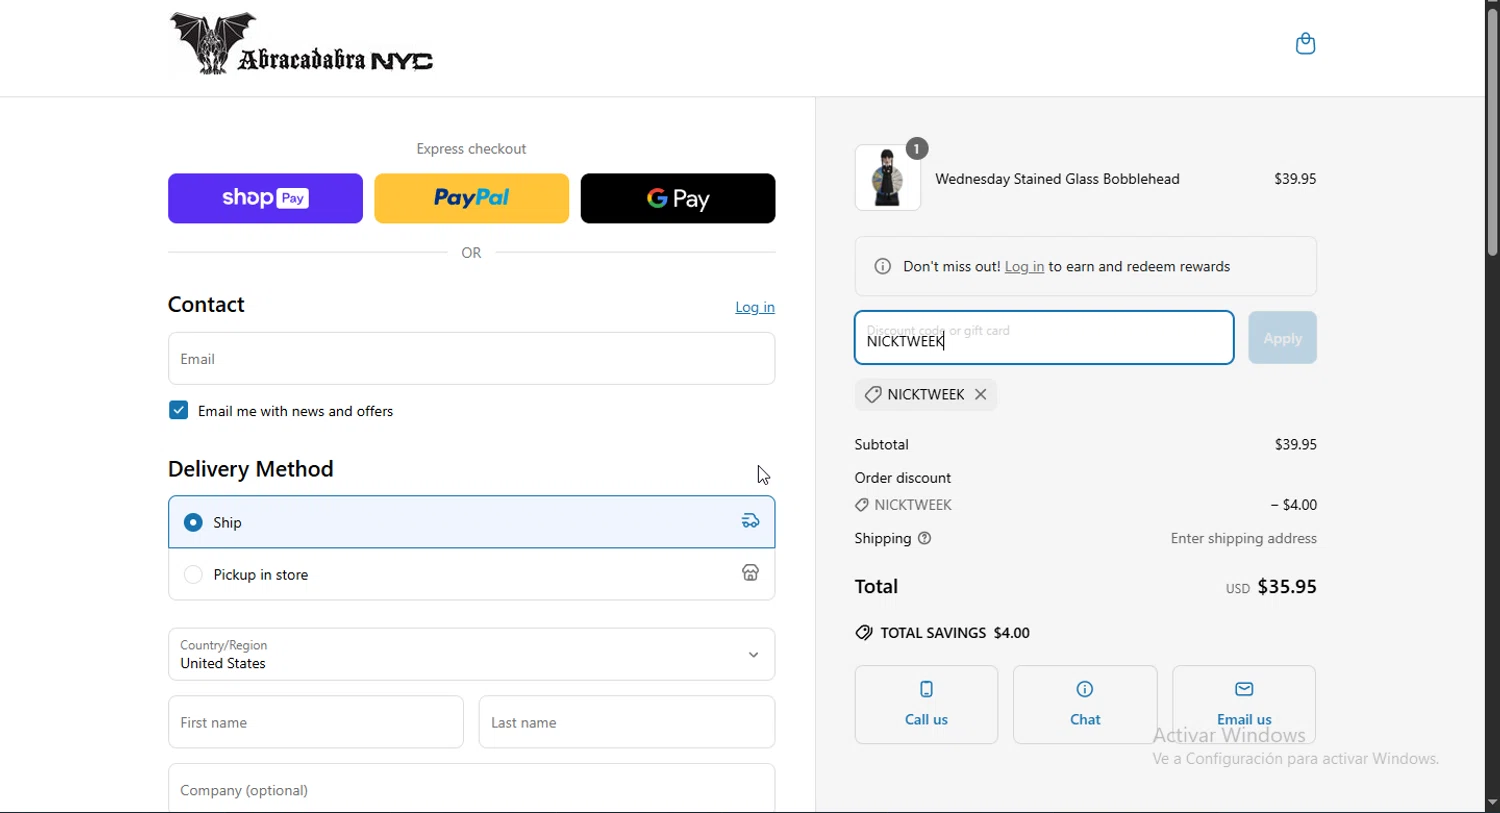
Task: Click the Apply discount button
Action: coord(1282,338)
